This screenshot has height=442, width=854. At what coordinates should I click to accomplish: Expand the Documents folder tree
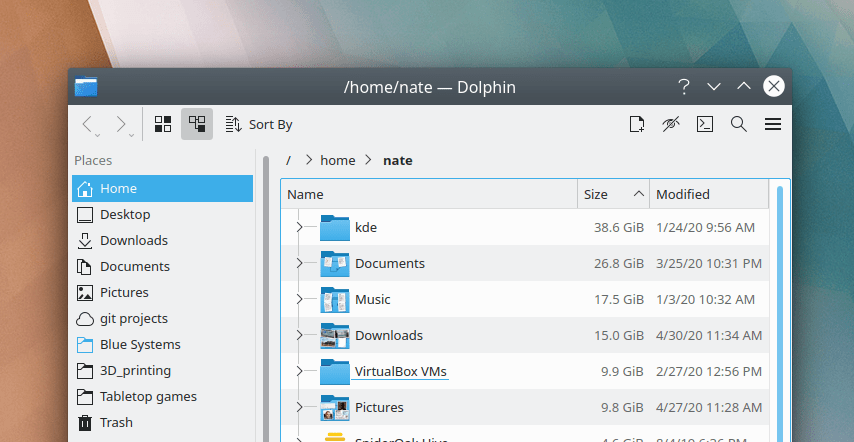point(299,264)
